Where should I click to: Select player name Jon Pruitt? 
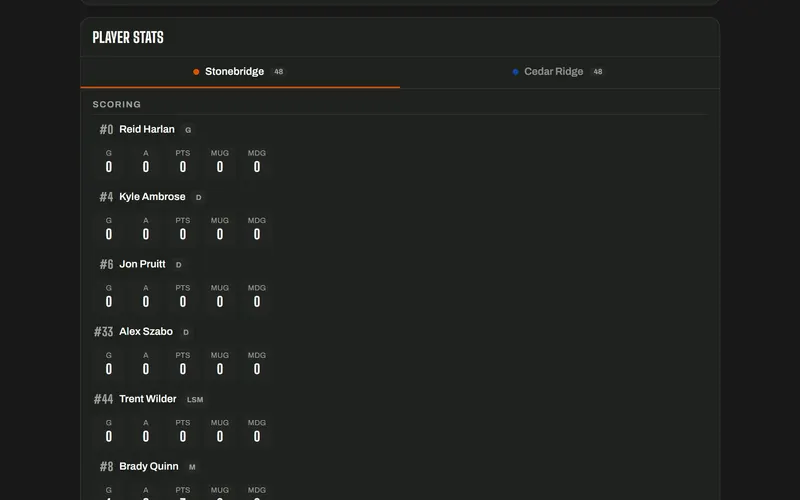click(142, 264)
